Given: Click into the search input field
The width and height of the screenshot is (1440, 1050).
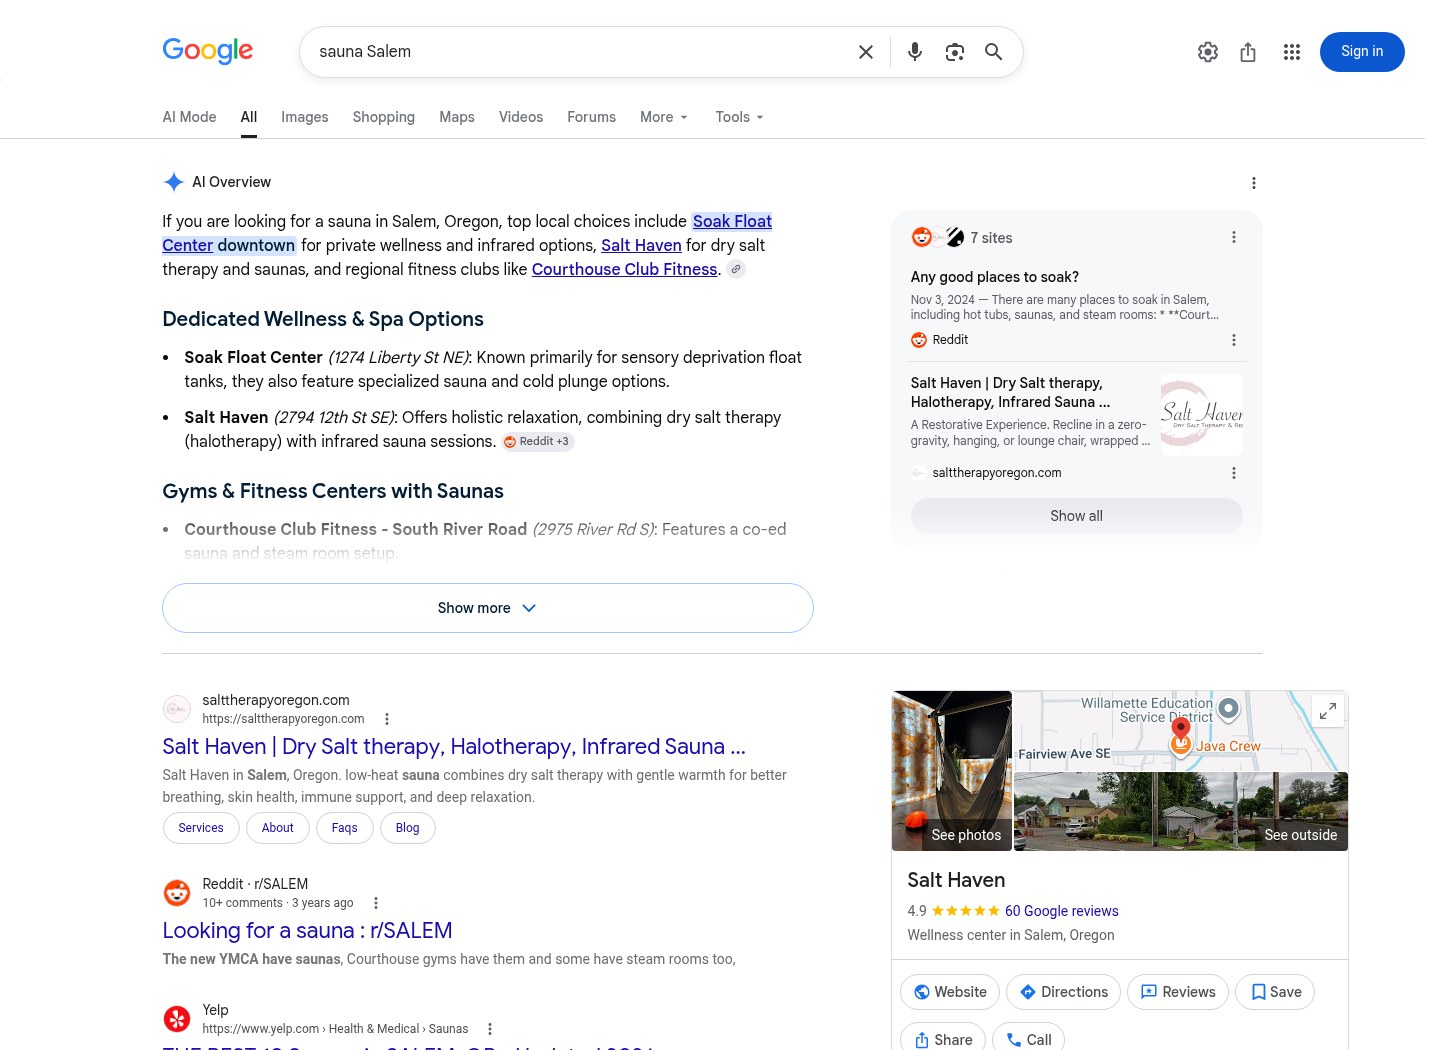Looking at the screenshot, I should point(580,52).
